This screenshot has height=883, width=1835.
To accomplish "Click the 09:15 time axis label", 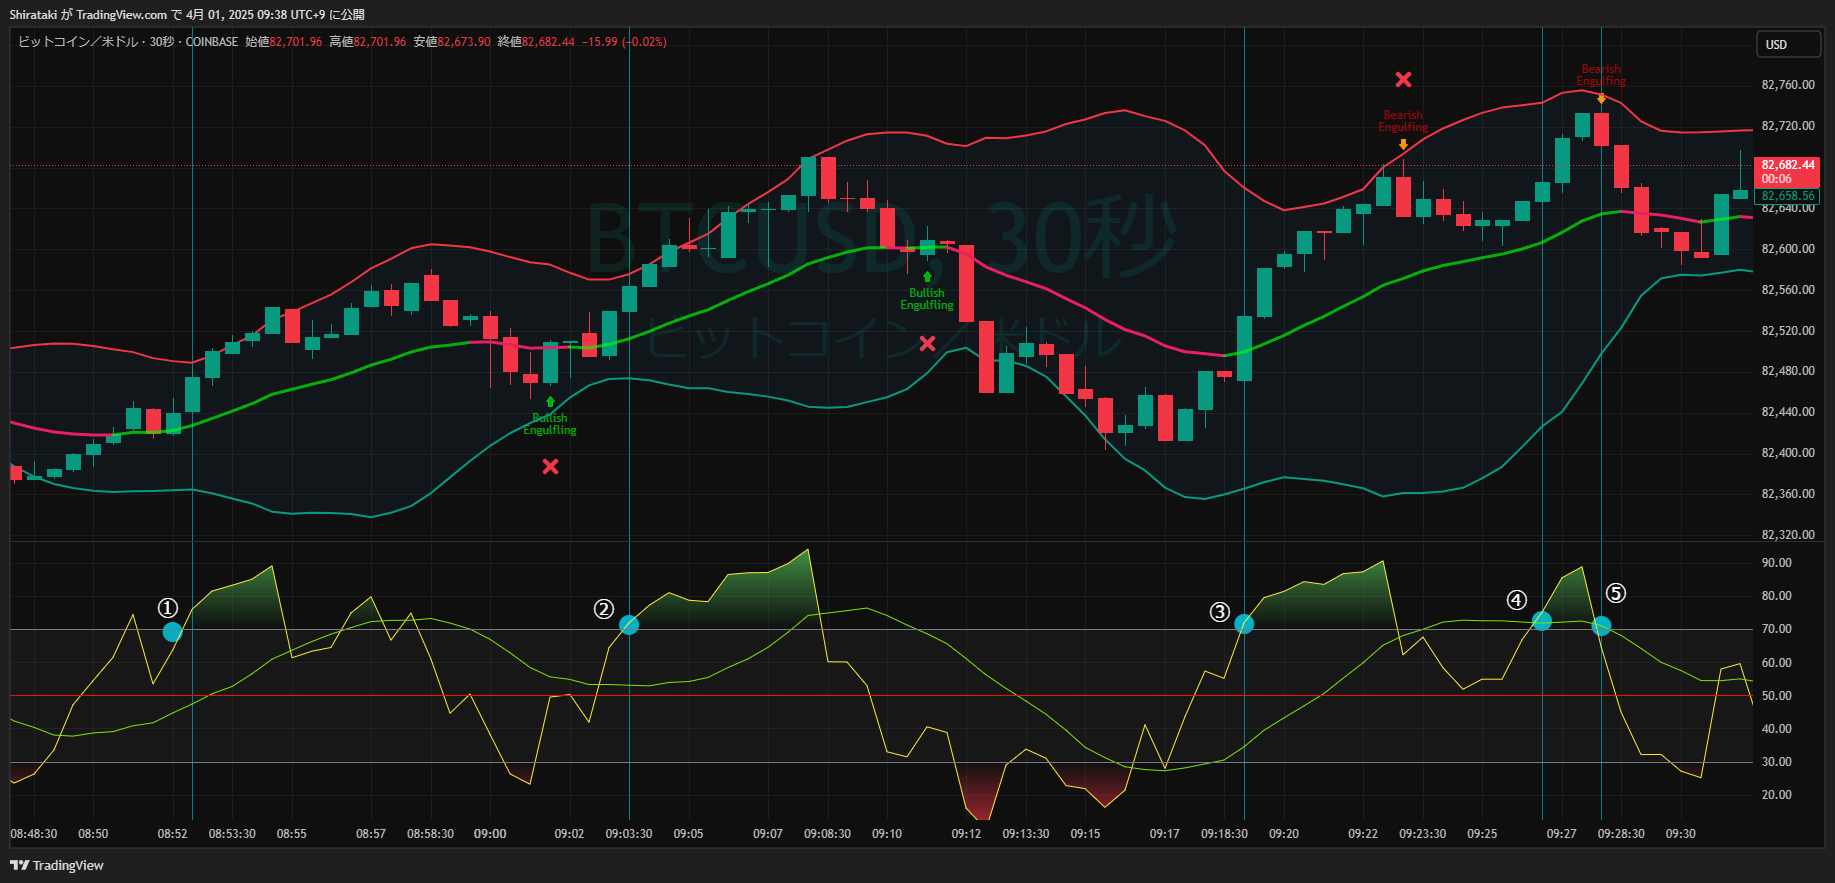I will point(1085,834).
